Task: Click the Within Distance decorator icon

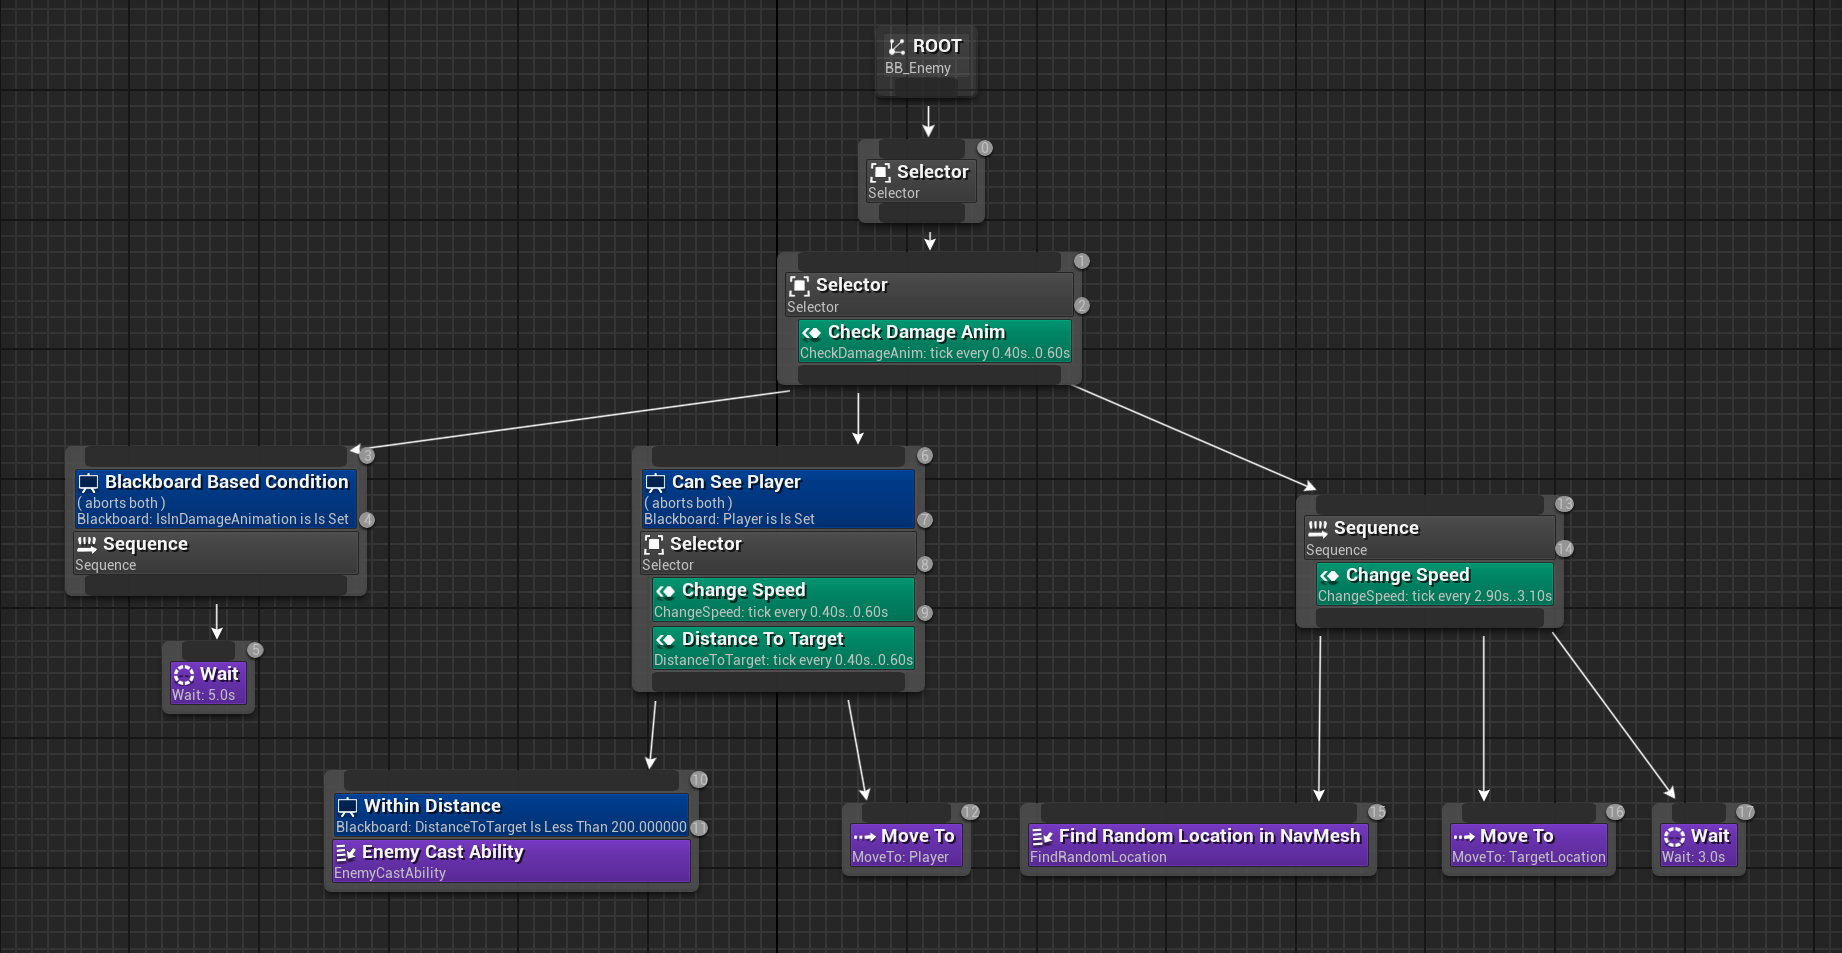Action: coord(347,807)
